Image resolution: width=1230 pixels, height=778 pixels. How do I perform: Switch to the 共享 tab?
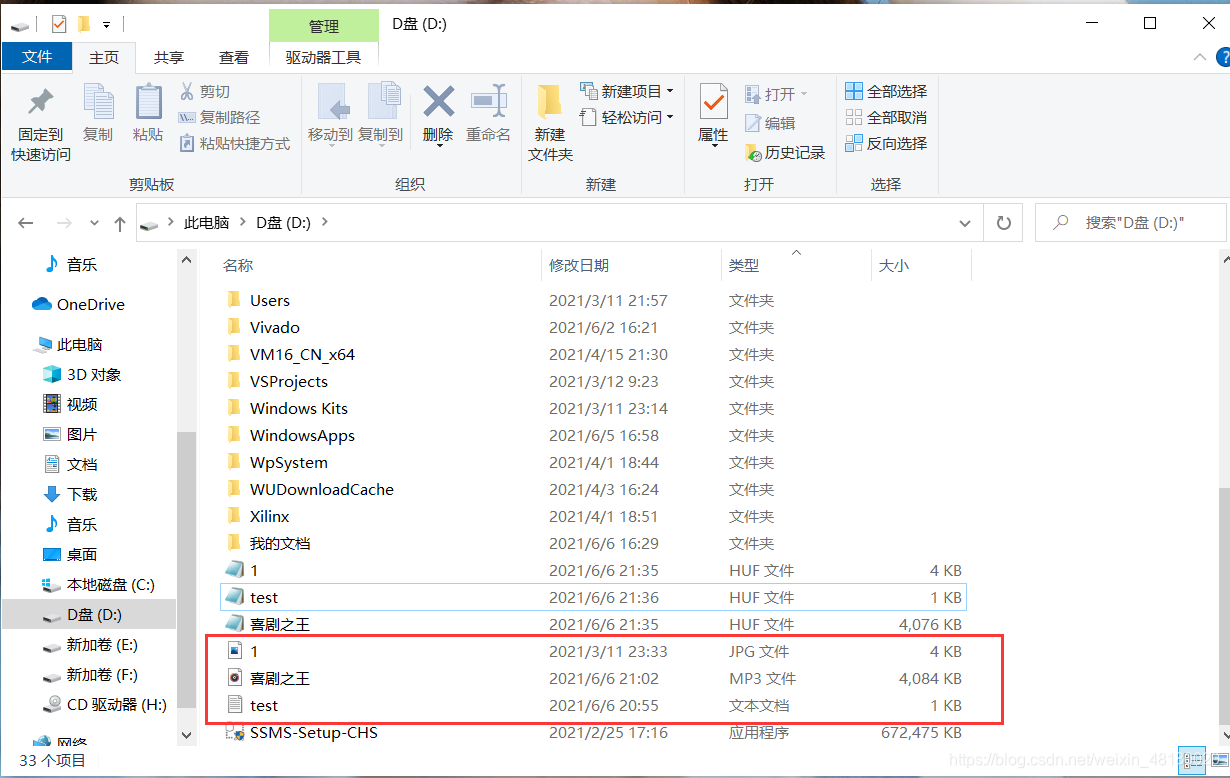[169, 58]
